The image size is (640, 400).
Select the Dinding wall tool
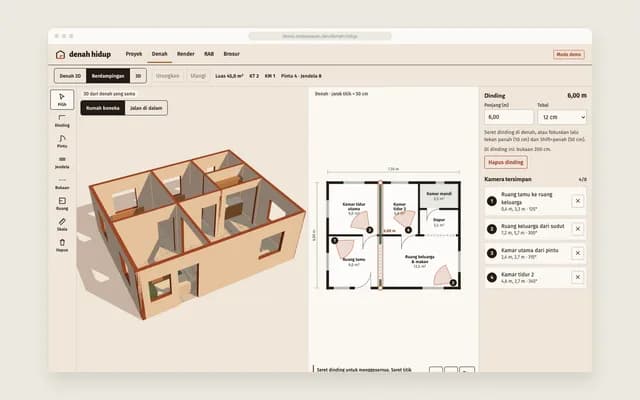(62, 121)
